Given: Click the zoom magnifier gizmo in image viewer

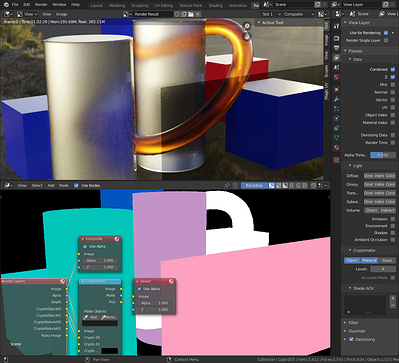Looking at the screenshot, I should coord(247,26).
